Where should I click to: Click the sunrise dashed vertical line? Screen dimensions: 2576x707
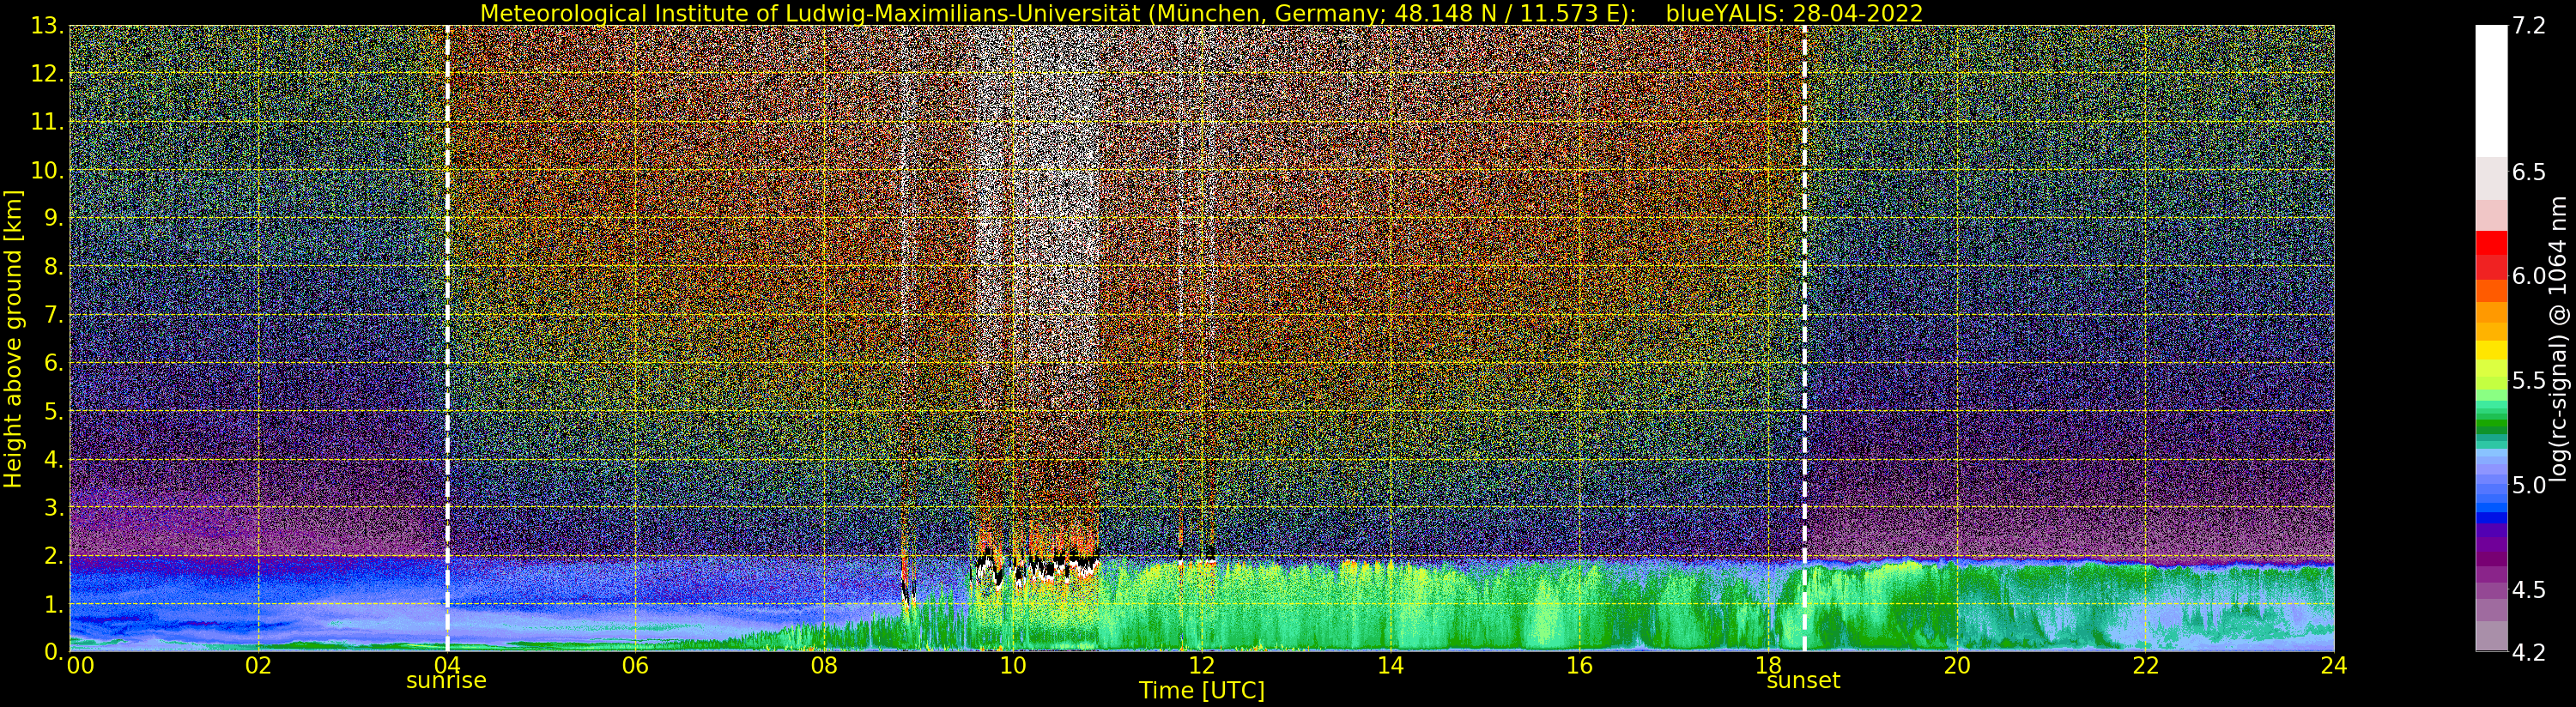447,338
